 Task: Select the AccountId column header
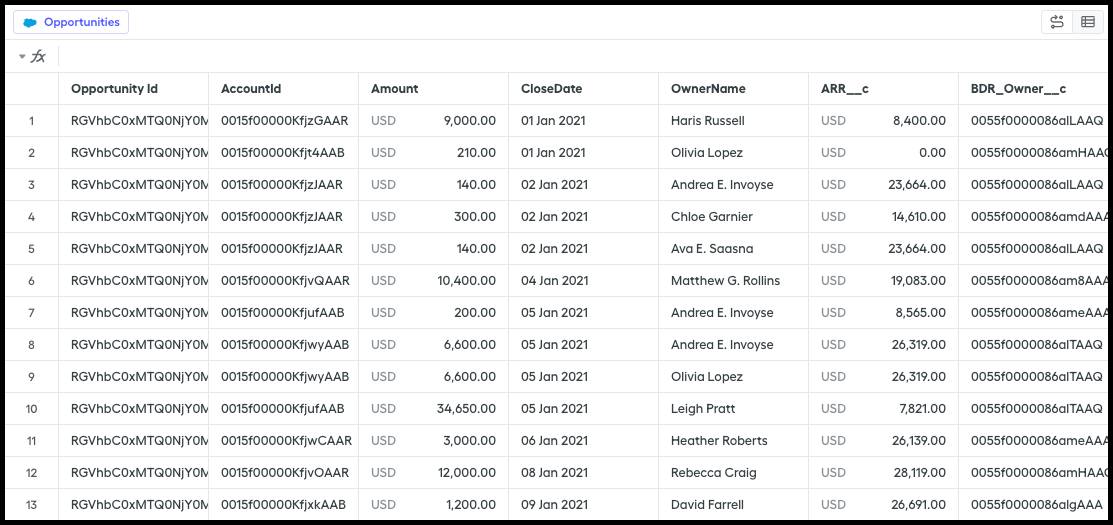pos(284,89)
